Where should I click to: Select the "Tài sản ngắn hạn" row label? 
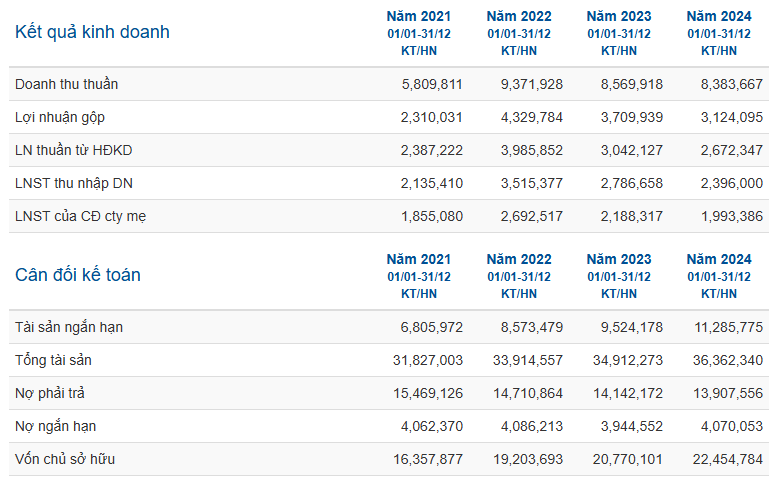(69, 327)
